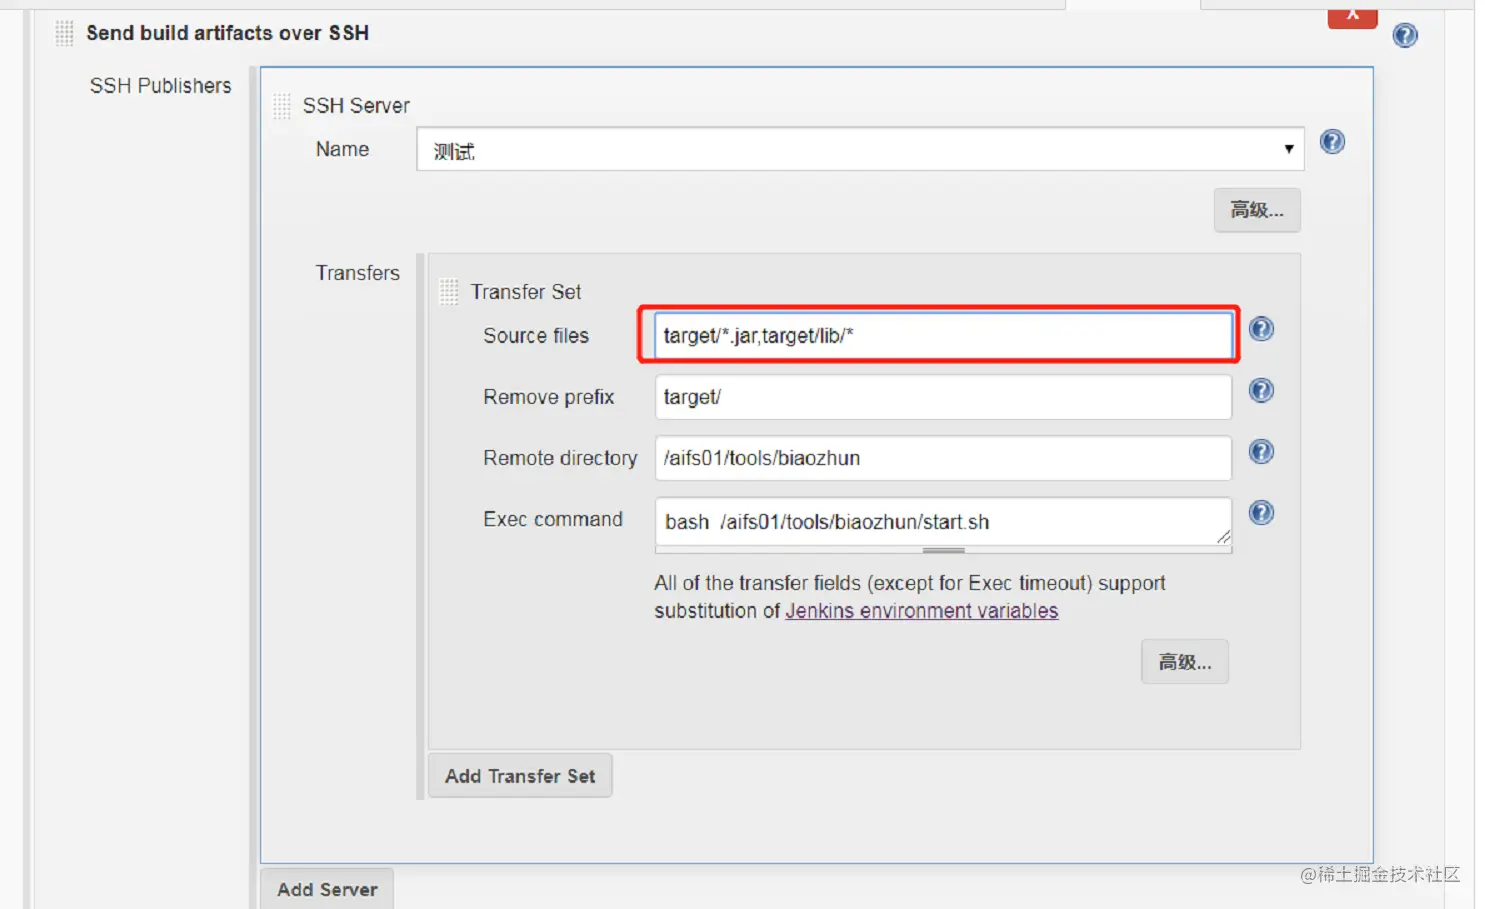The image size is (1485, 909).
Task: Click the Exec command resize grip
Action: pyautogui.click(x=1223, y=537)
